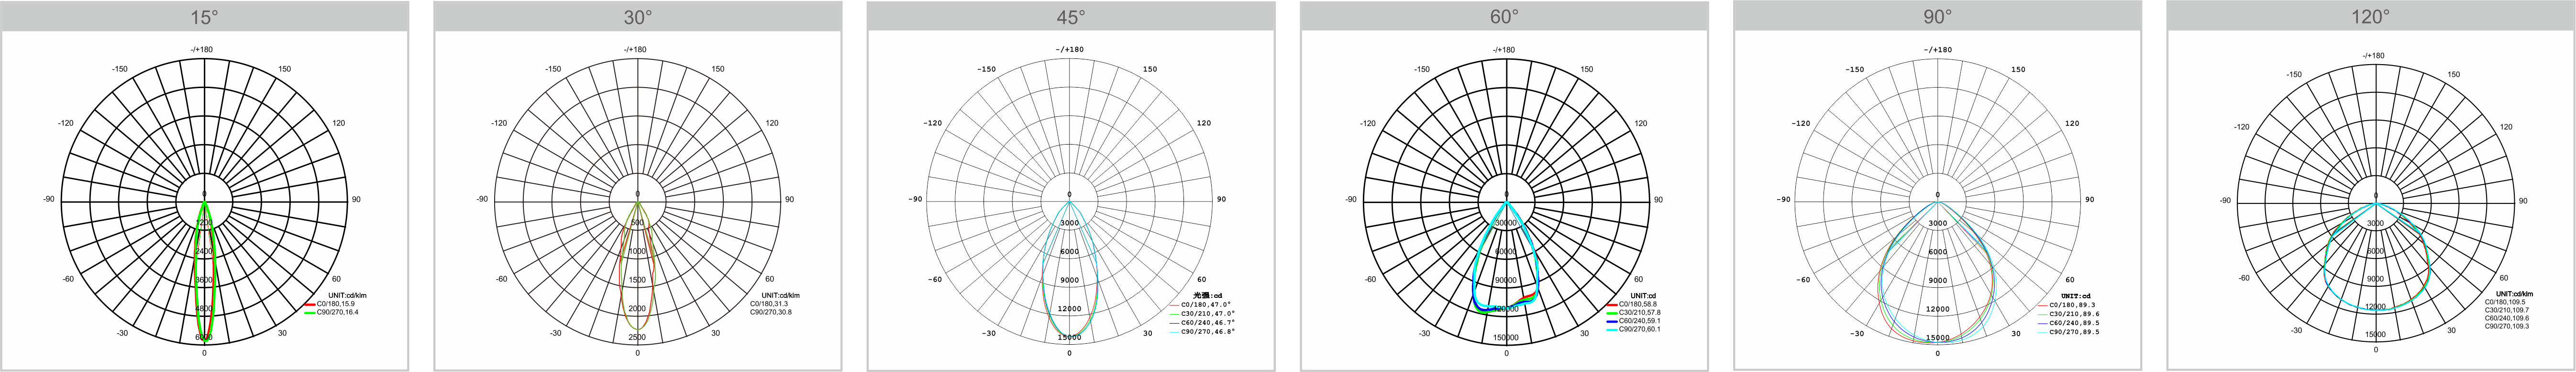
Task: Click legend entry C90/270,46.8°
Action: 1208,332
